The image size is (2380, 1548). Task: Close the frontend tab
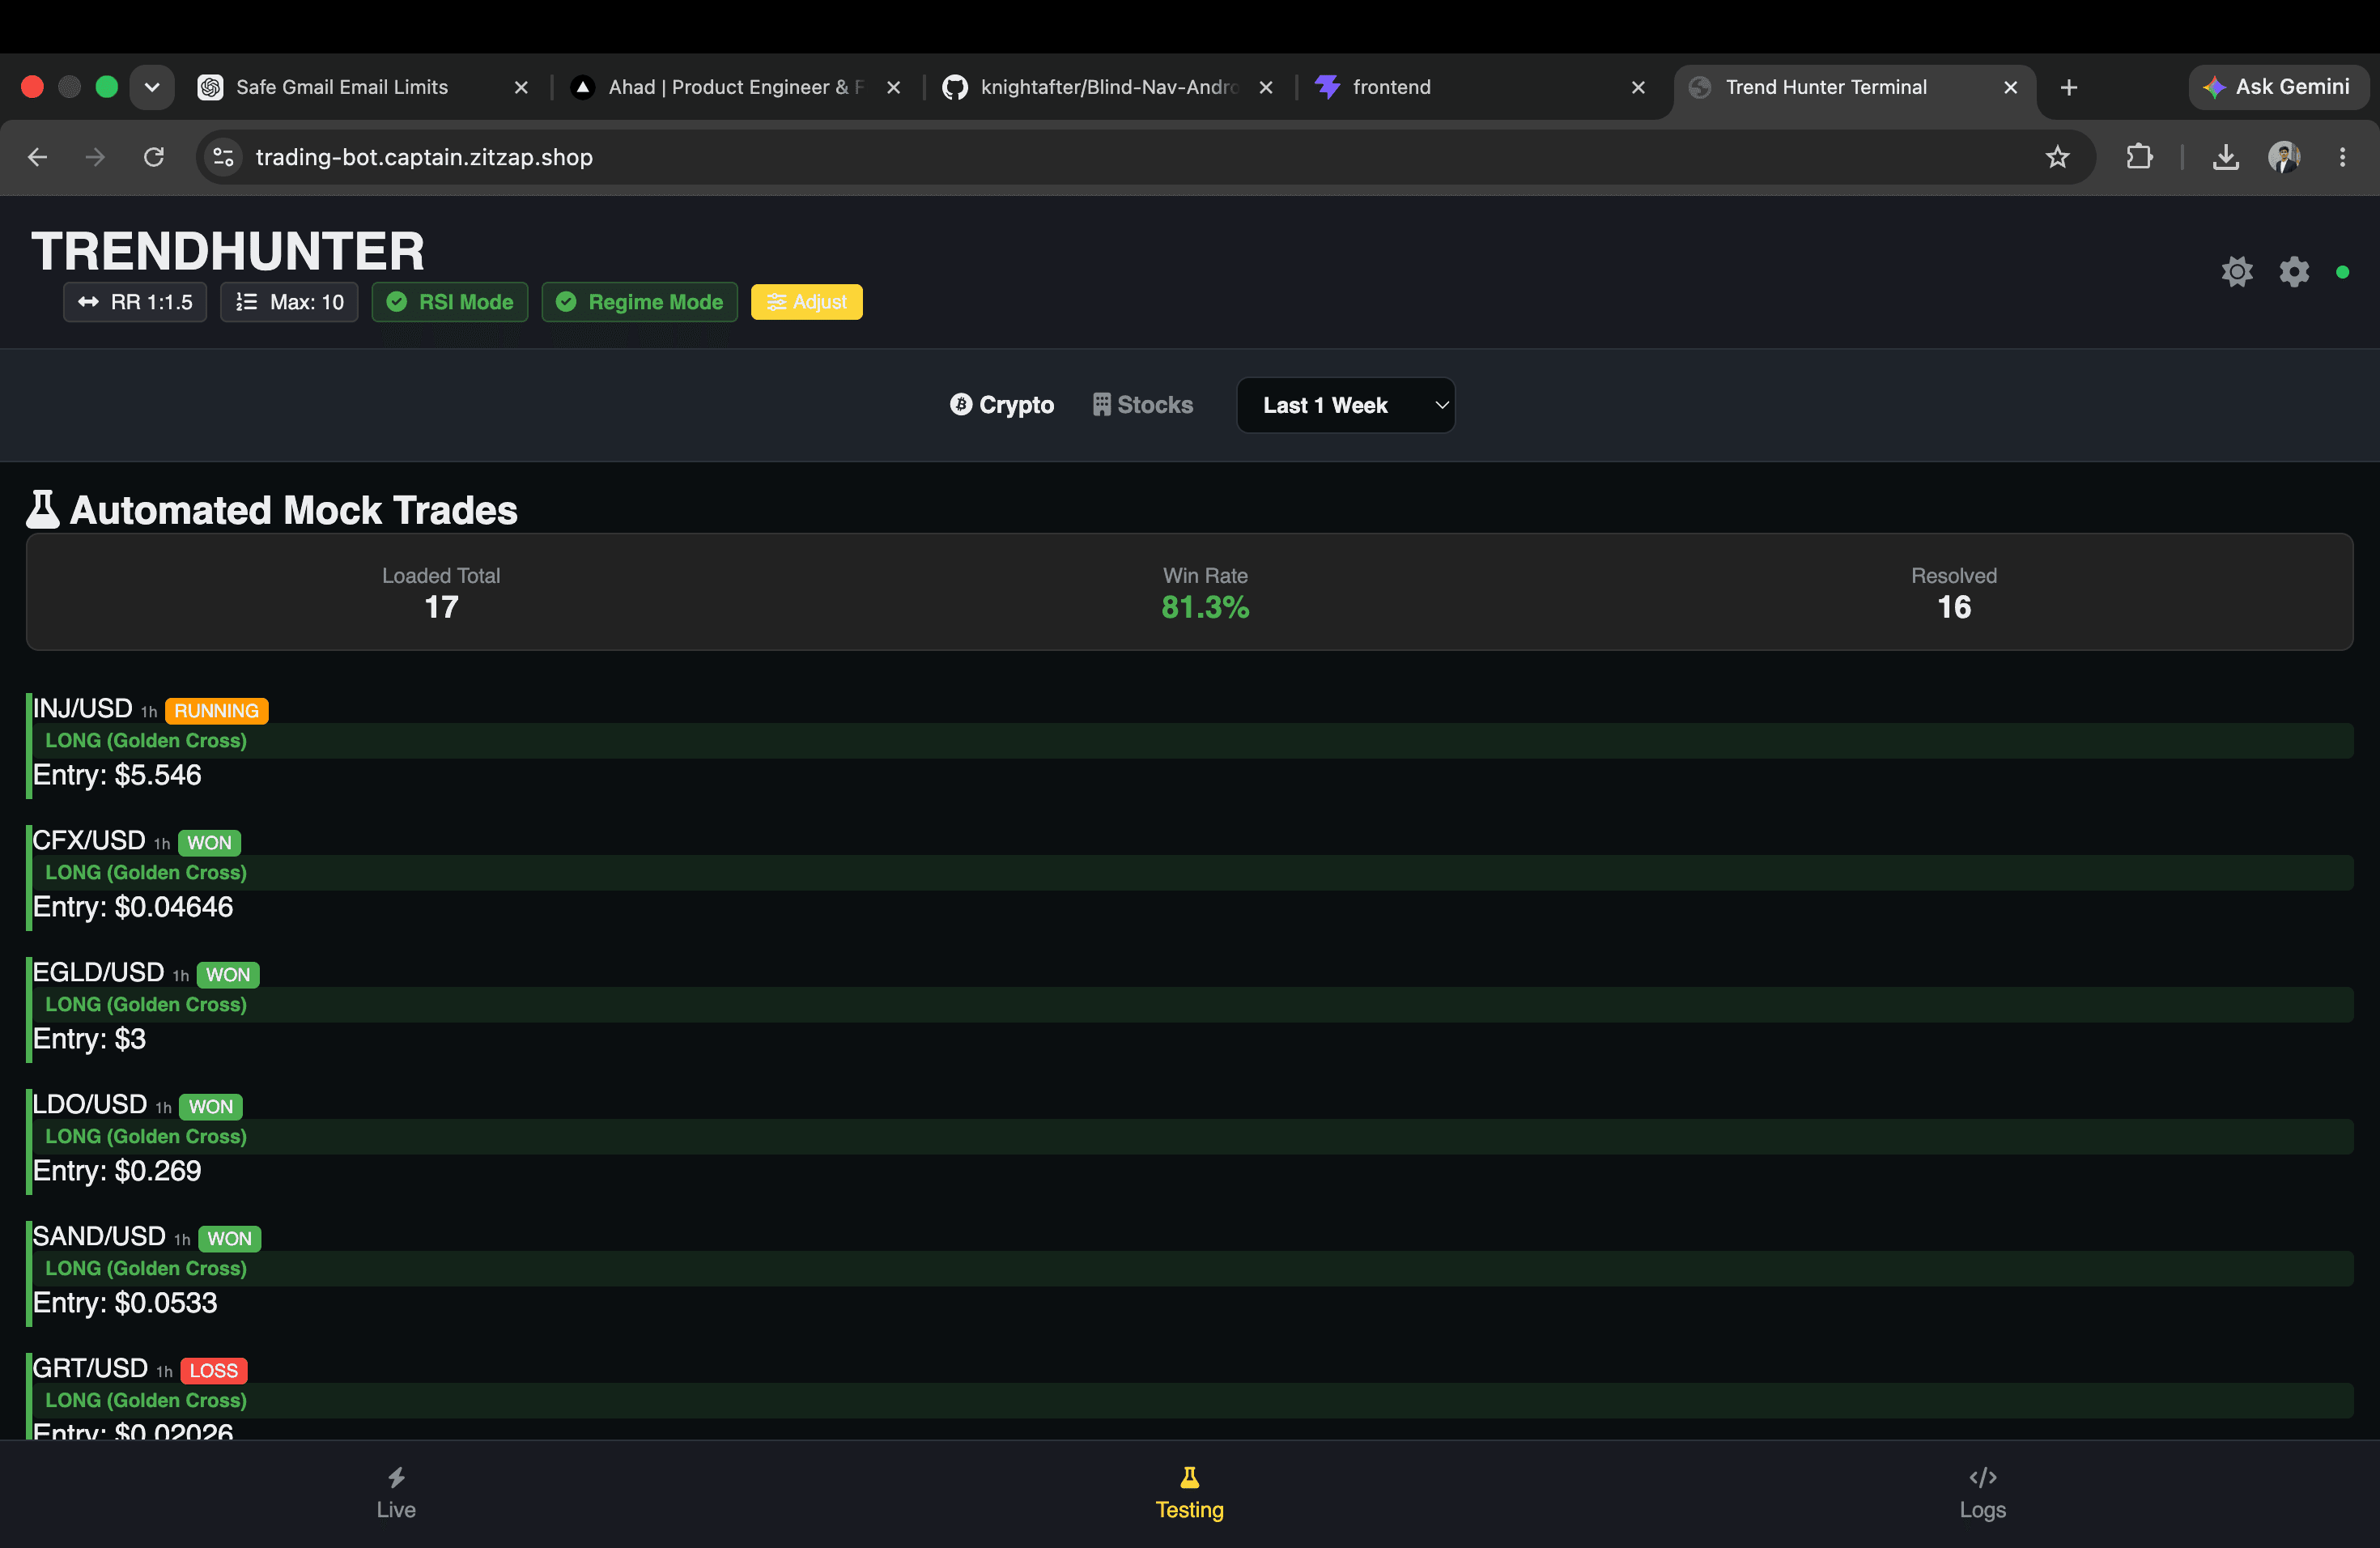[x=1638, y=88]
